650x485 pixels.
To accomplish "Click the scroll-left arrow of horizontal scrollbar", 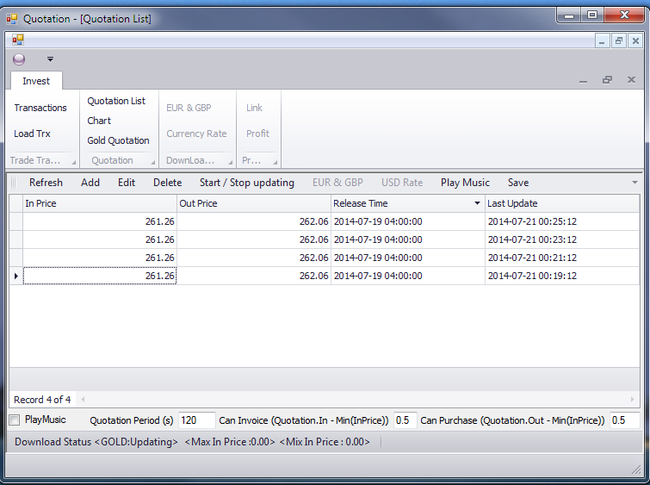I will point(83,400).
